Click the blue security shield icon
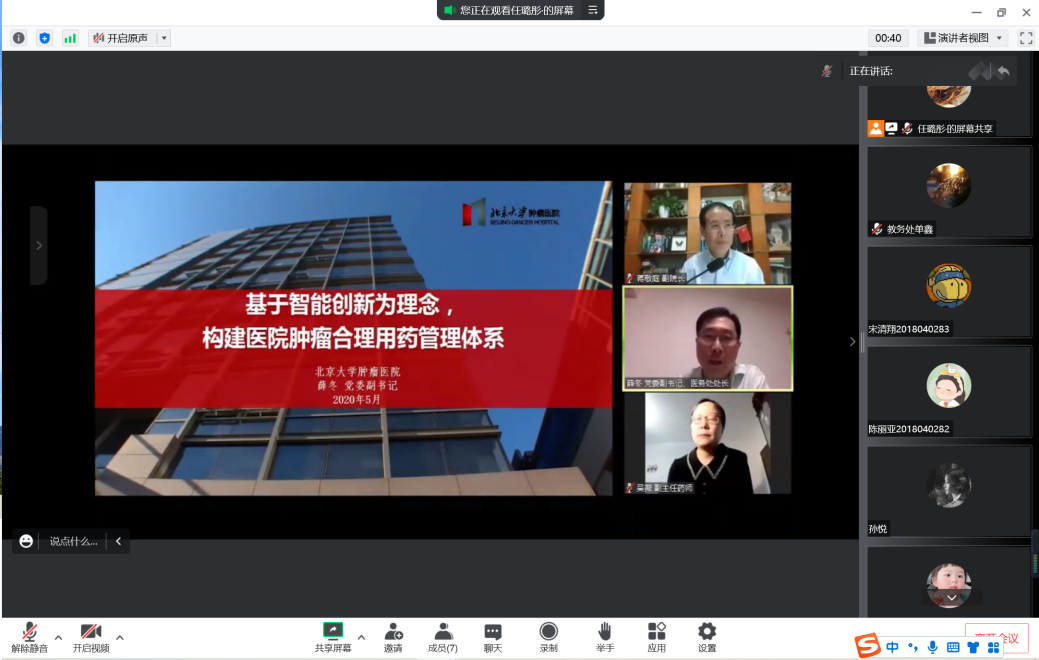This screenshot has height=660, width=1039. click(x=44, y=38)
